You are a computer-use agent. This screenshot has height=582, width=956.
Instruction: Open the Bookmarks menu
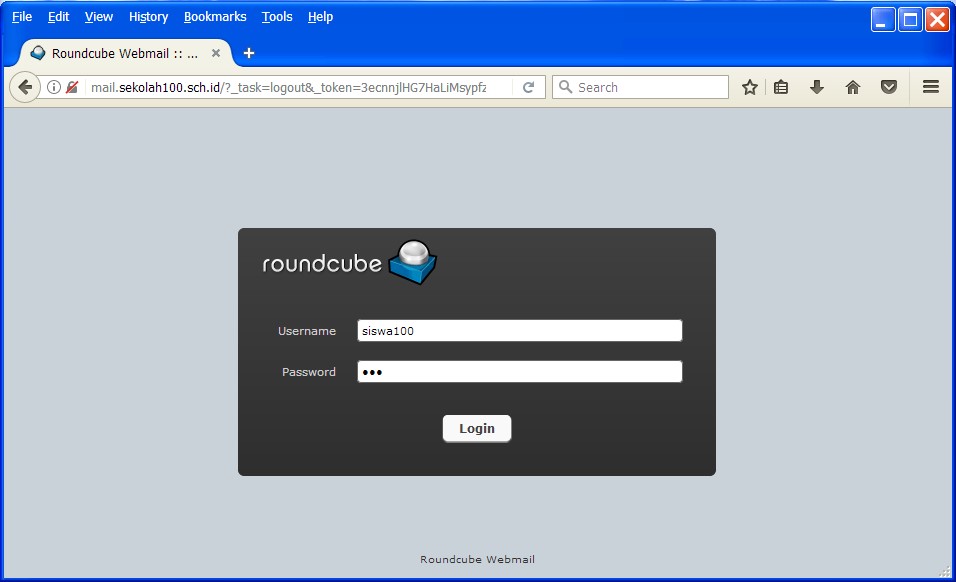(215, 17)
